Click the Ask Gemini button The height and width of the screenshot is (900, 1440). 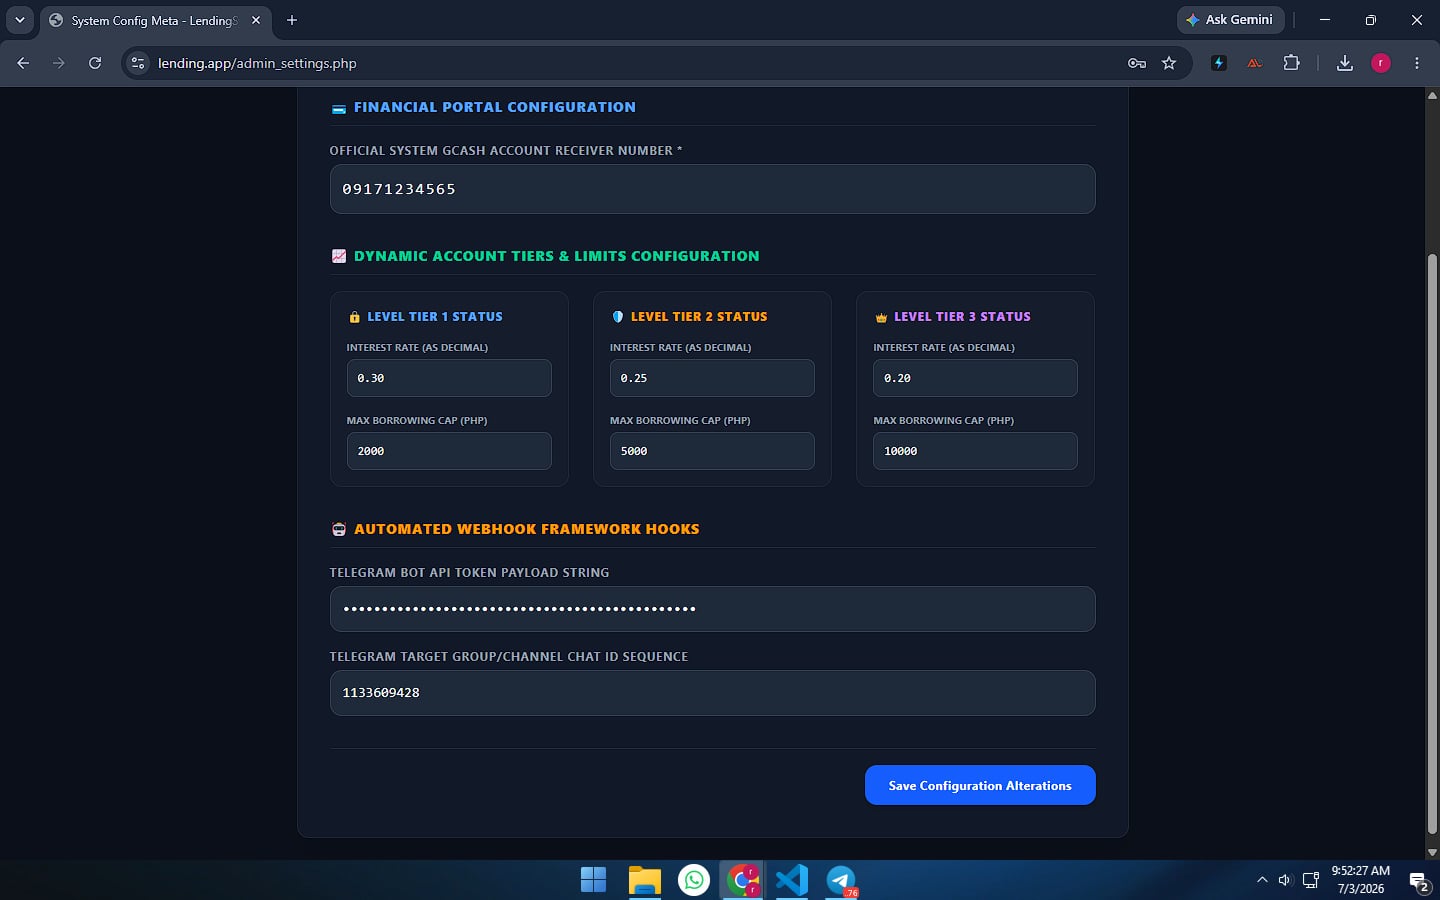[1230, 20]
